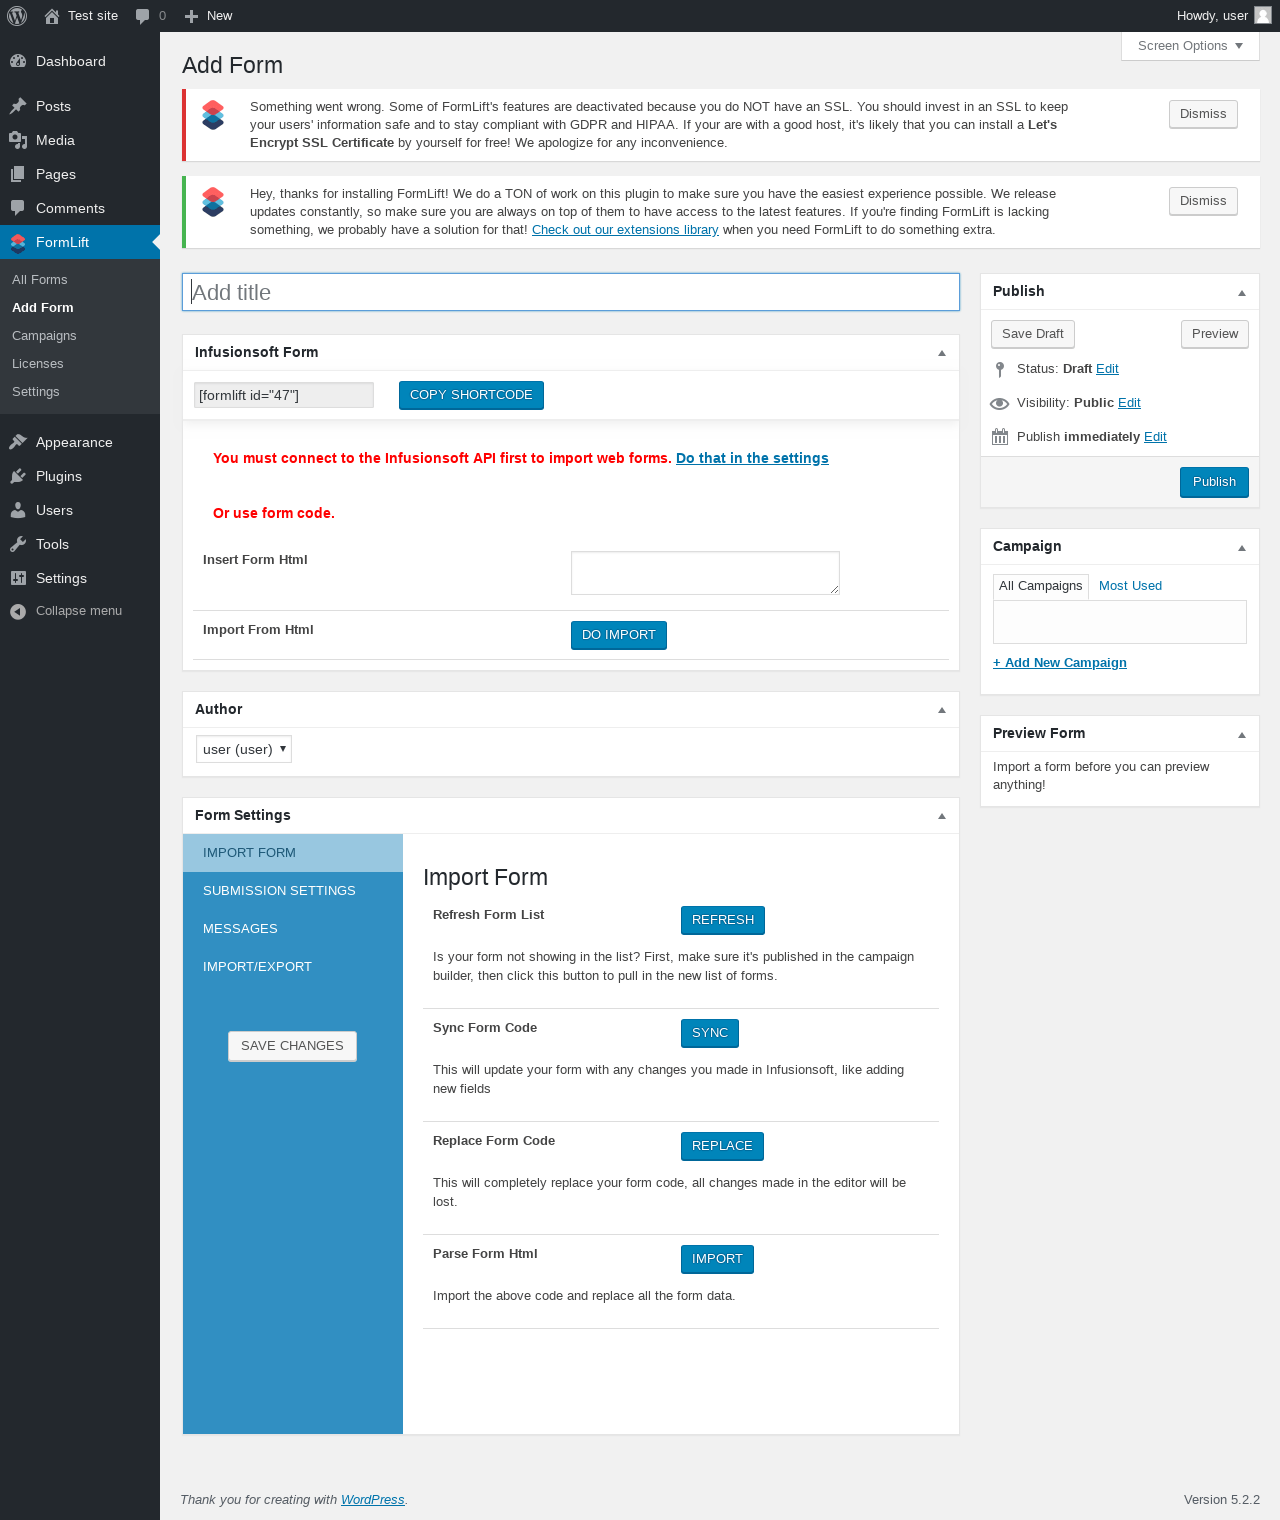Screen dimensions: 1280x1520
Task: Click the Collapse menu arrow icon
Action: tap(18, 611)
